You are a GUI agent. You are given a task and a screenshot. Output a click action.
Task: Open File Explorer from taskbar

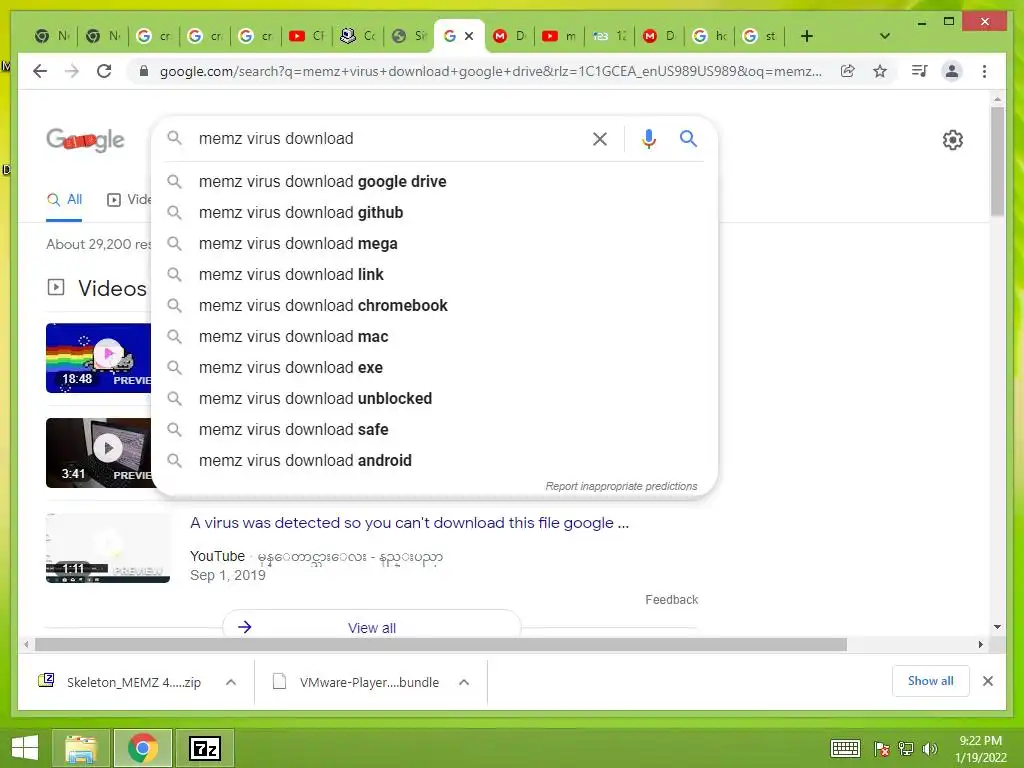coord(82,748)
